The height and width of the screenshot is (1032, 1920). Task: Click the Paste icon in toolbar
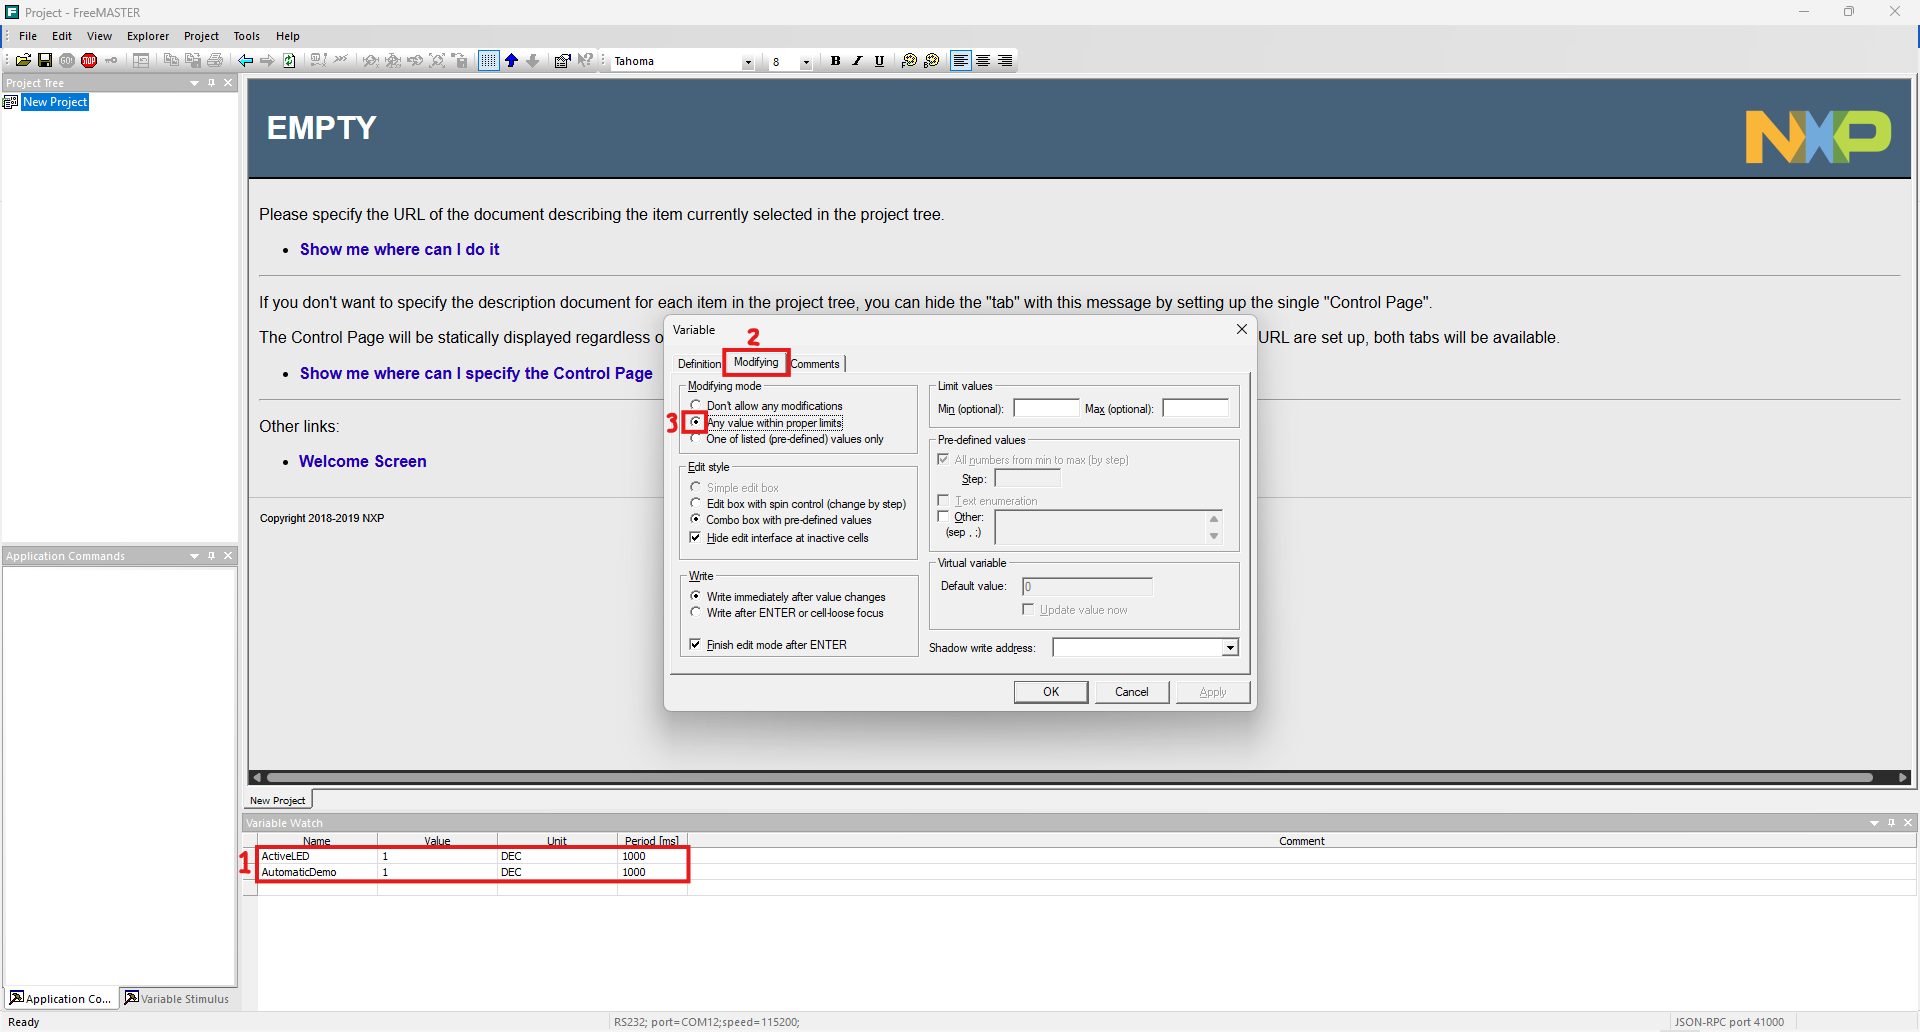click(x=193, y=61)
